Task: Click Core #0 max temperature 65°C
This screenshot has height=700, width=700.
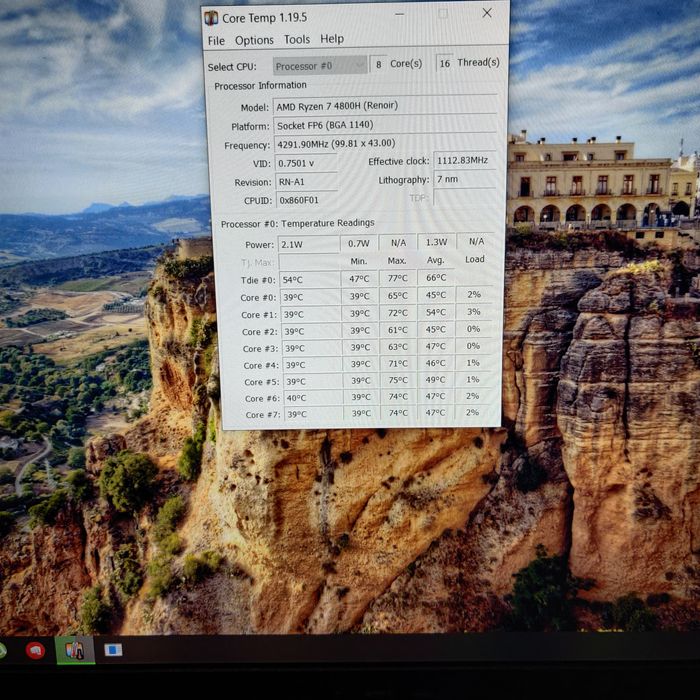Action: point(397,296)
